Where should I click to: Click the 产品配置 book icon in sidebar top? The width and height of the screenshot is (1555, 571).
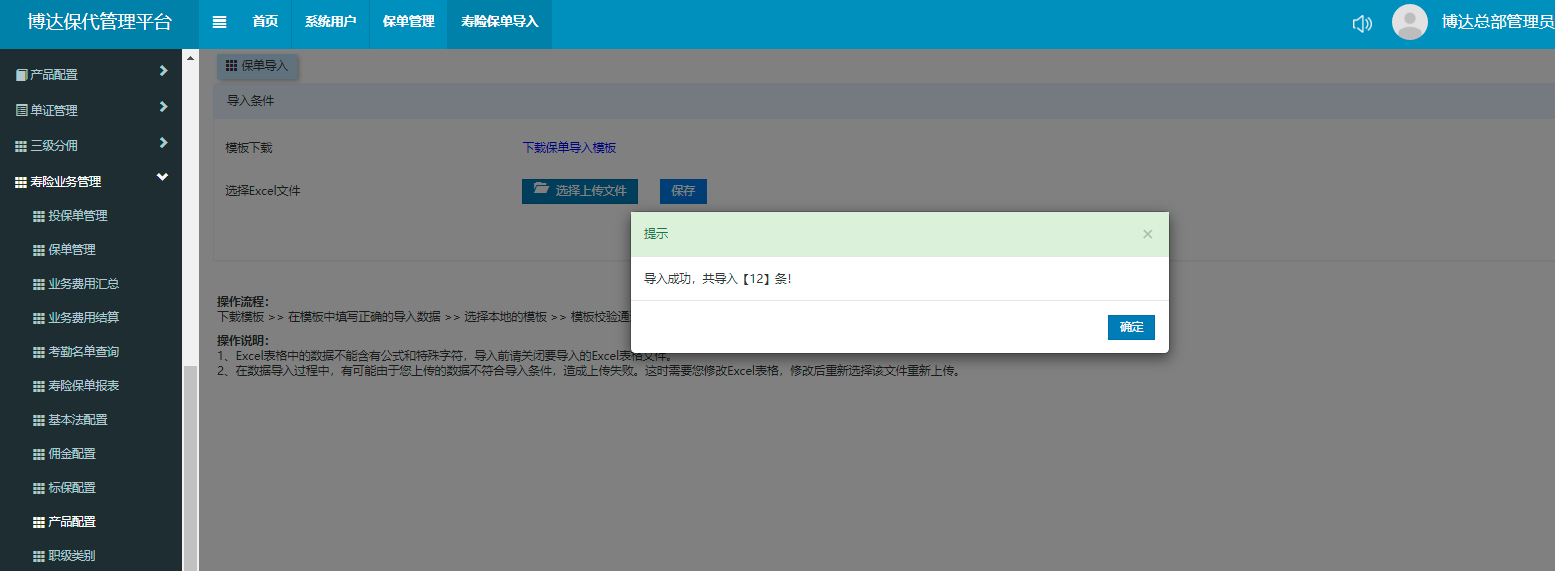22,75
